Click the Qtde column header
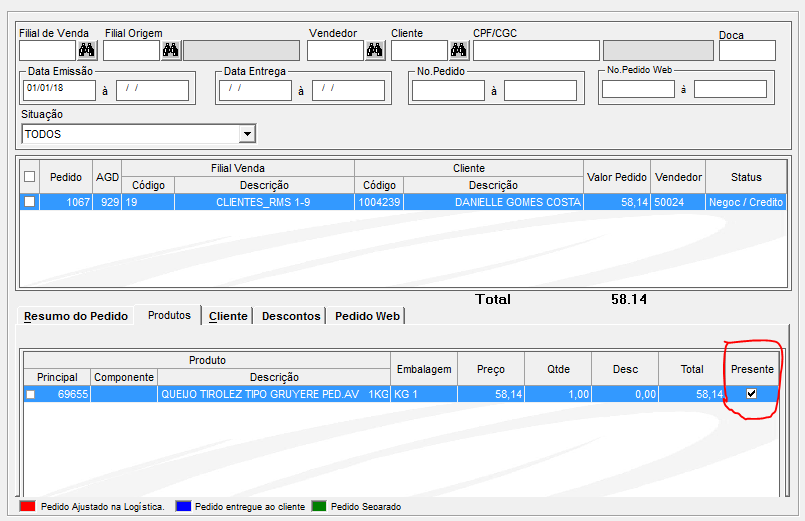The width and height of the screenshot is (805, 521). tap(558, 369)
